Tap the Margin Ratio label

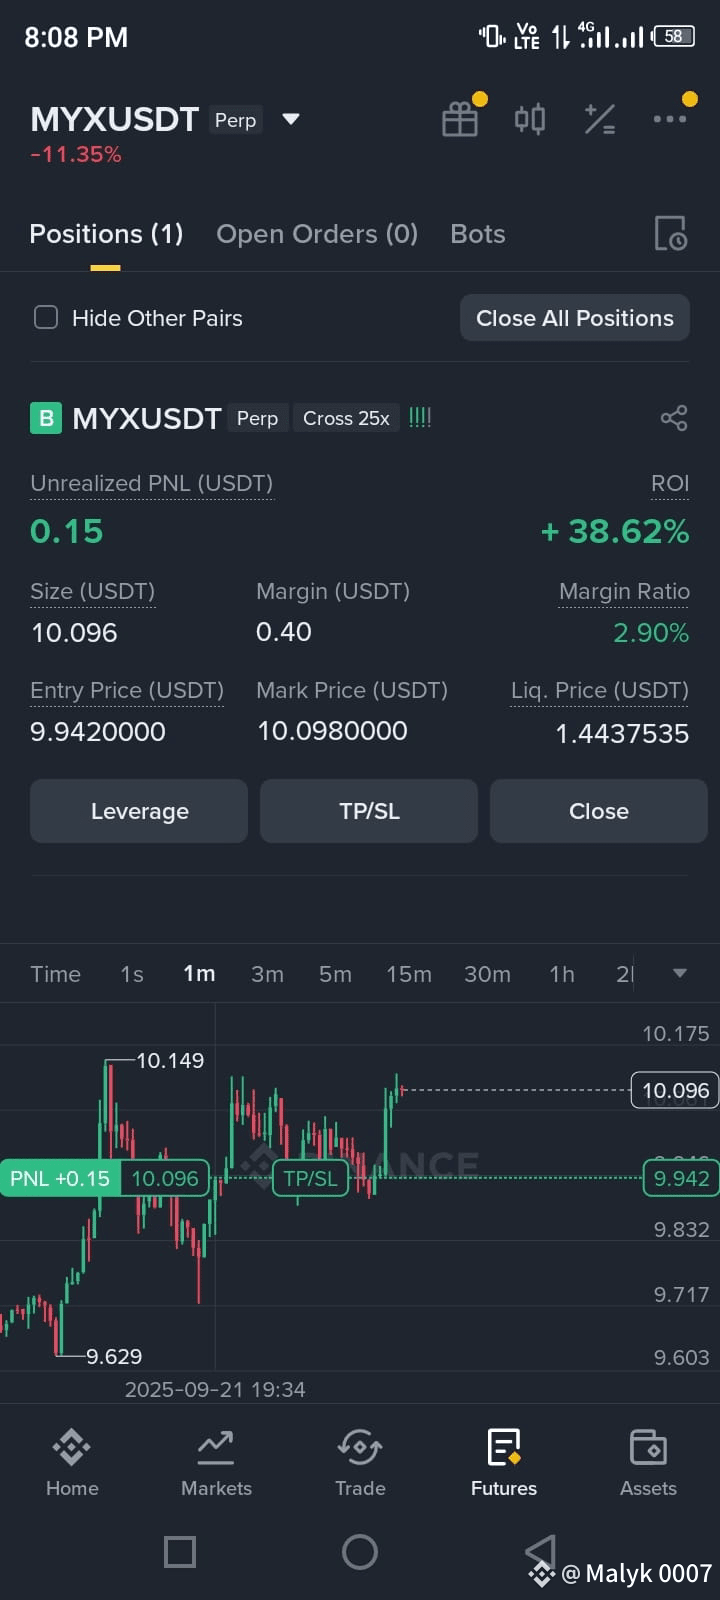(x=624, y=591)
